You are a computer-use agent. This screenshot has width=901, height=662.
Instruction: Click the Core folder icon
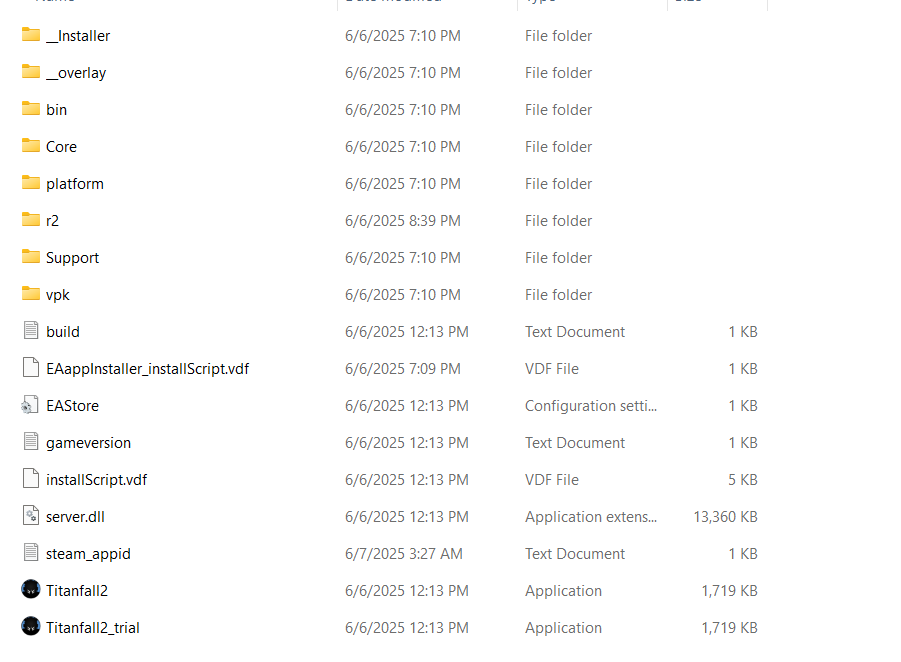point(31,146)
